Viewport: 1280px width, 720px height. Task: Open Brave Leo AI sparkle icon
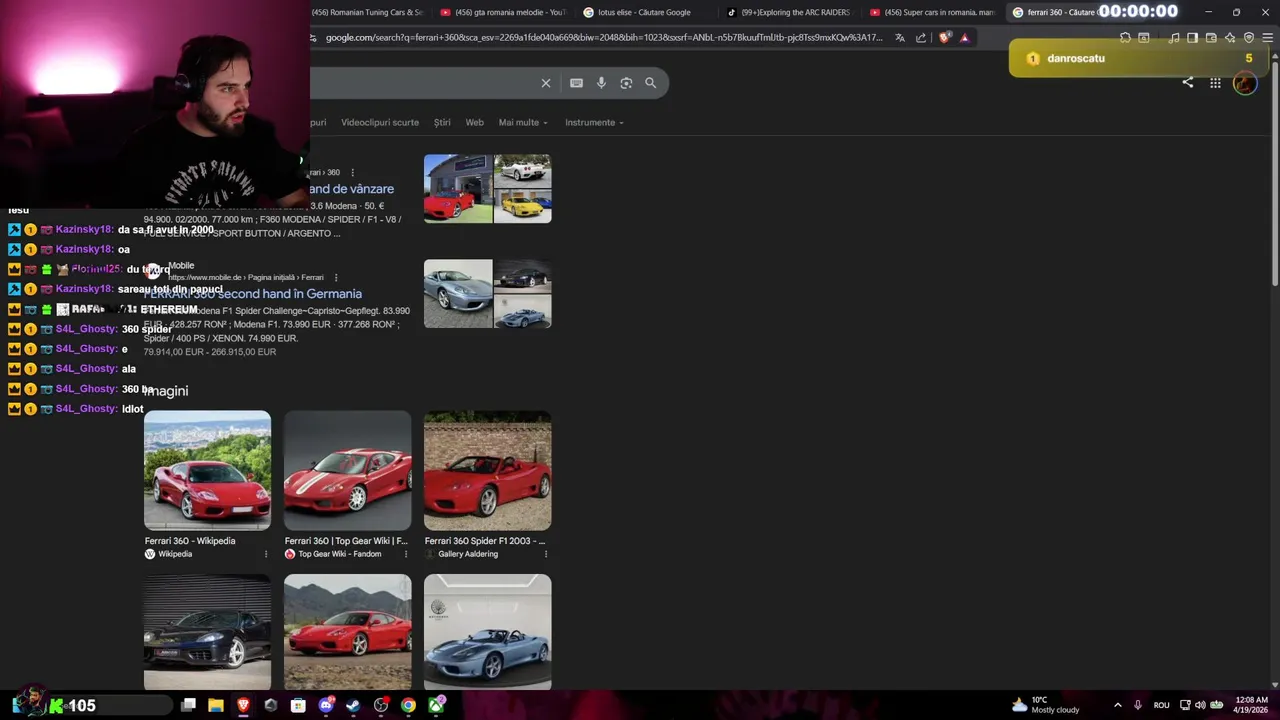[1230, 38]
